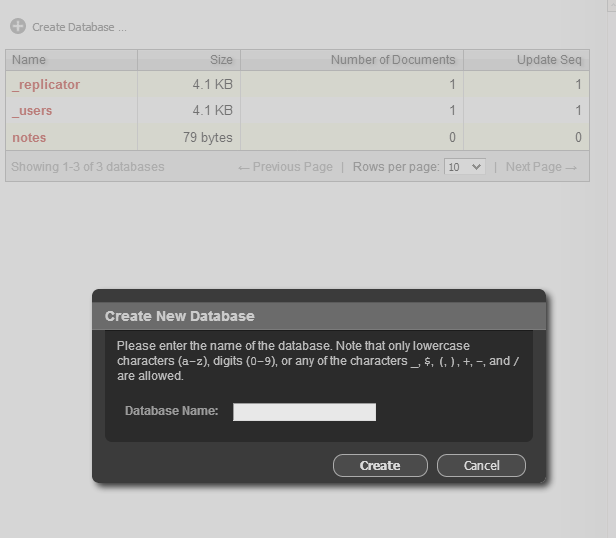Focus the Database Name input field
The image size is (616, 538).
(304, 412)
